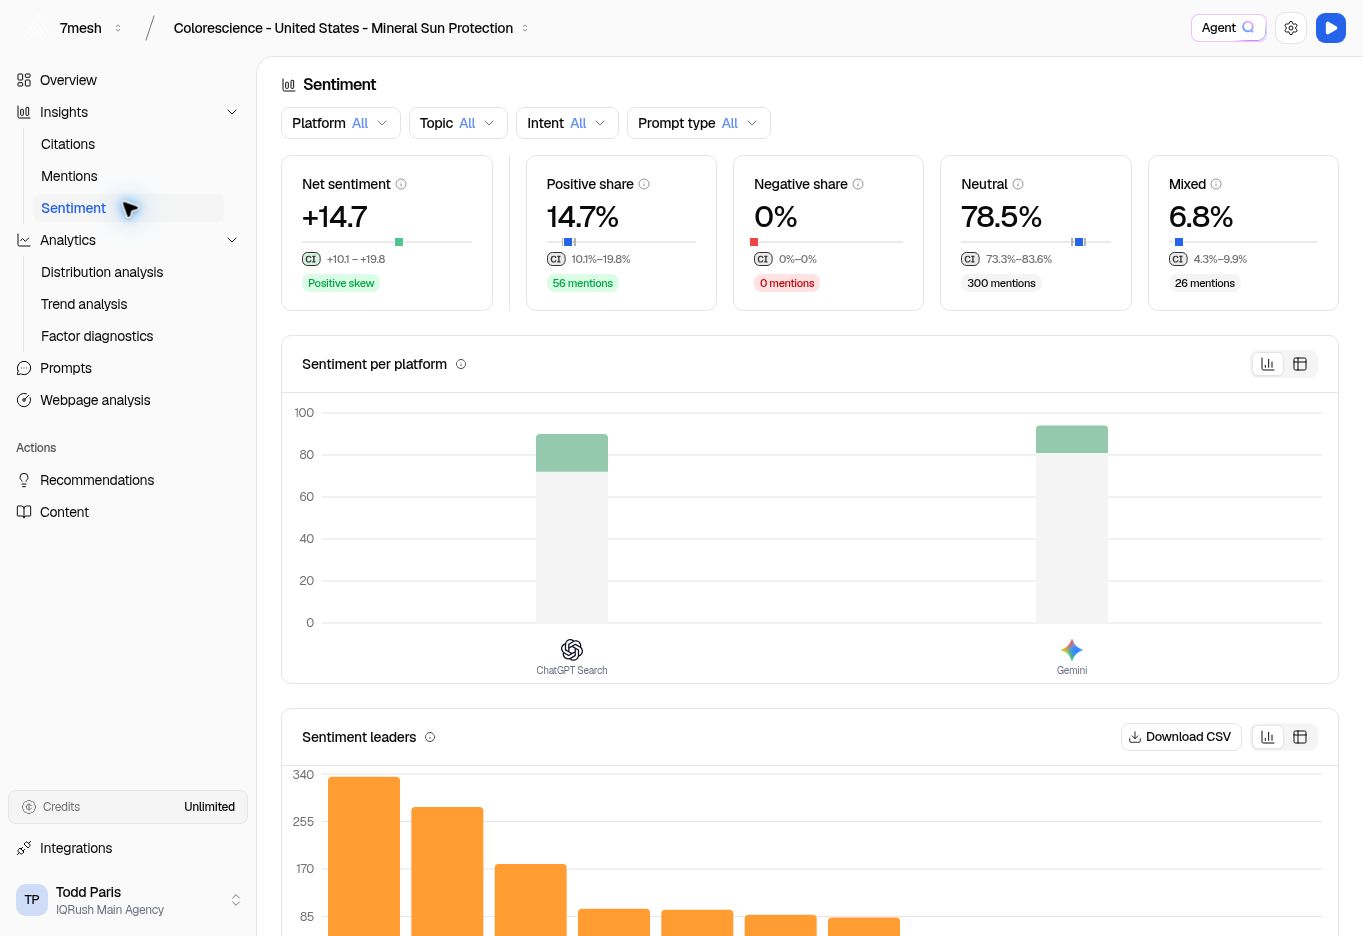This screenshot has width=1363, height=936.
Task: Switch Sentiment leaders to table view
Action: pos(1300,737)
